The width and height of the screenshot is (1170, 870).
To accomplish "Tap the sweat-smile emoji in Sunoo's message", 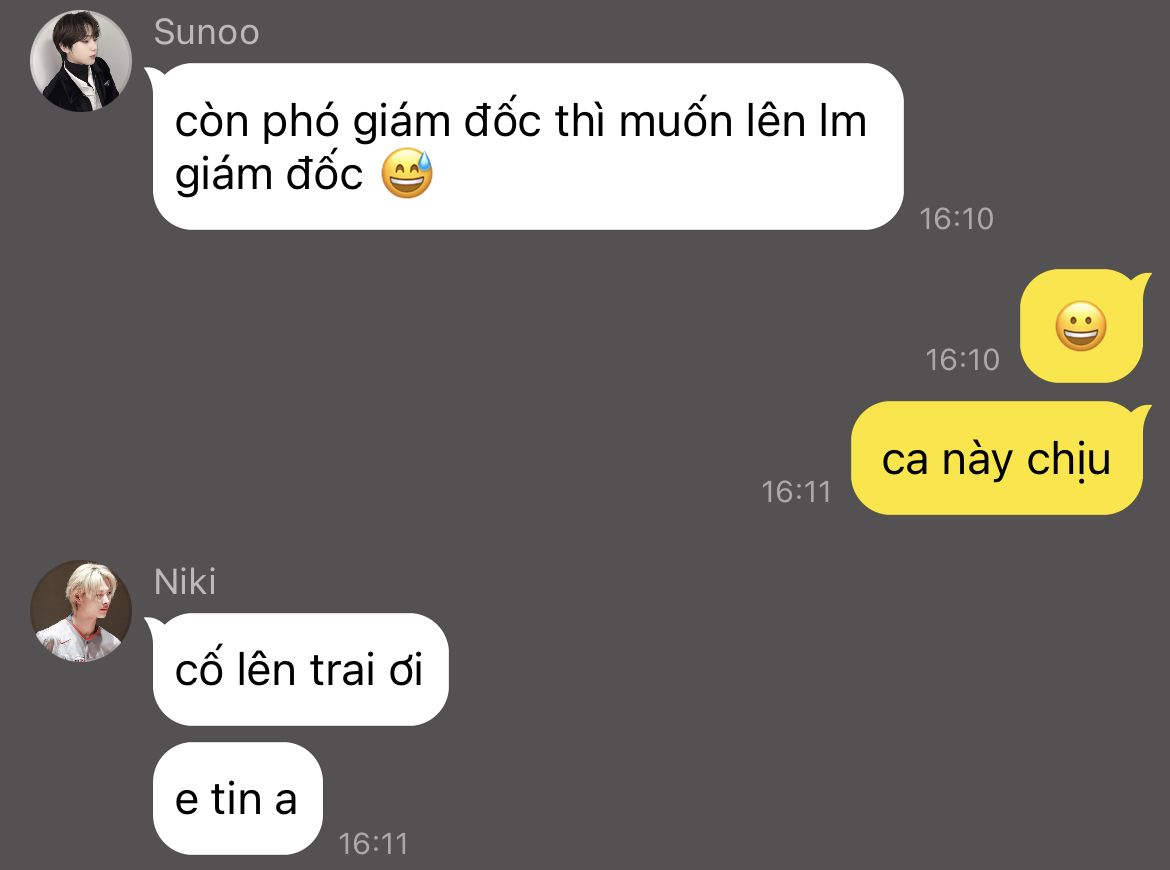I will [x=407, y=173].
